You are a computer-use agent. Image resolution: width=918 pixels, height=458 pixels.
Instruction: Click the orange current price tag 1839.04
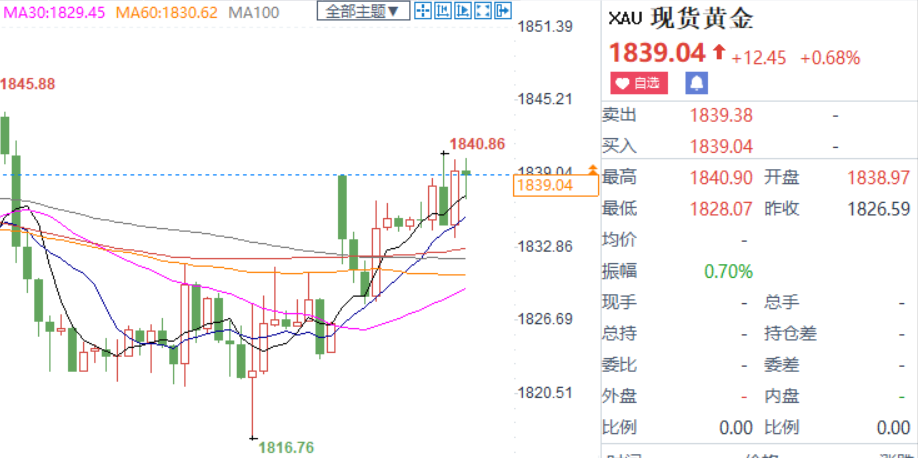click(545, 185)
